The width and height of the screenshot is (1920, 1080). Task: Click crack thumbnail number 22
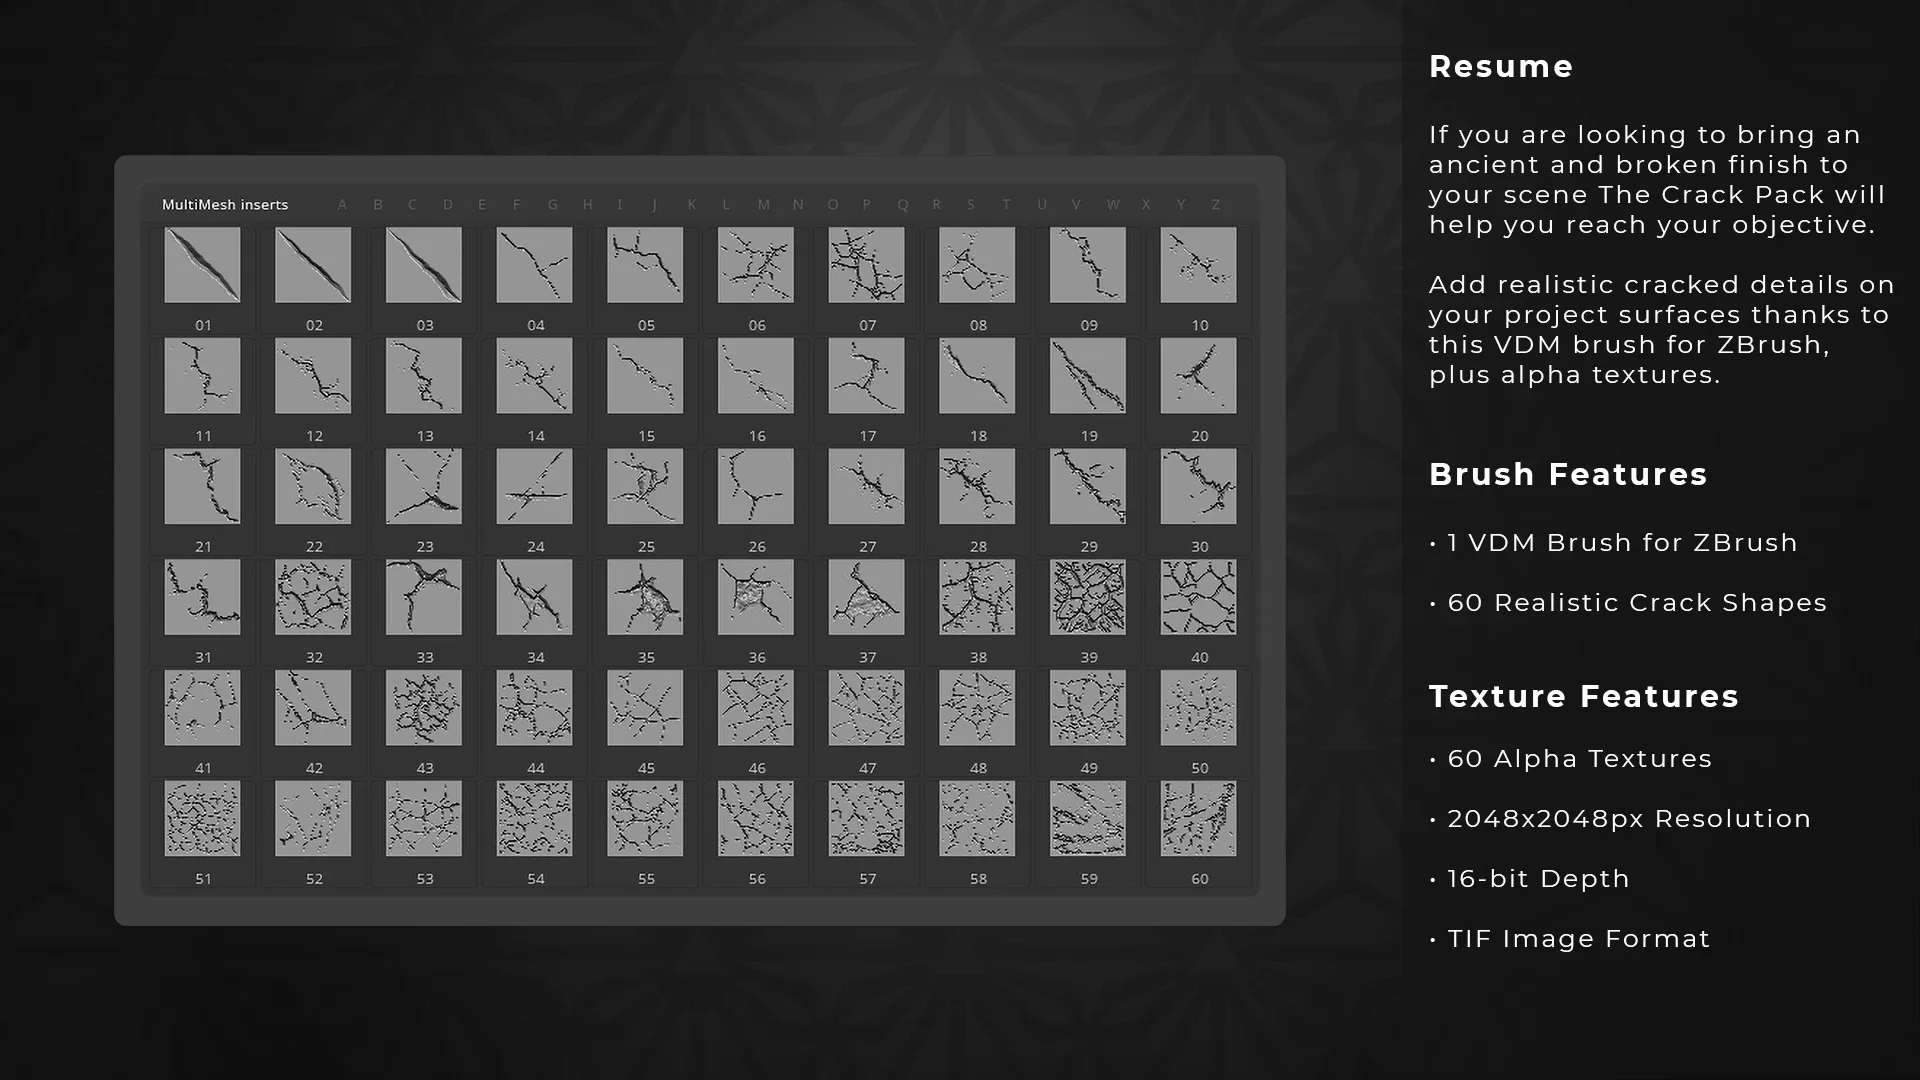coord(314,487)
